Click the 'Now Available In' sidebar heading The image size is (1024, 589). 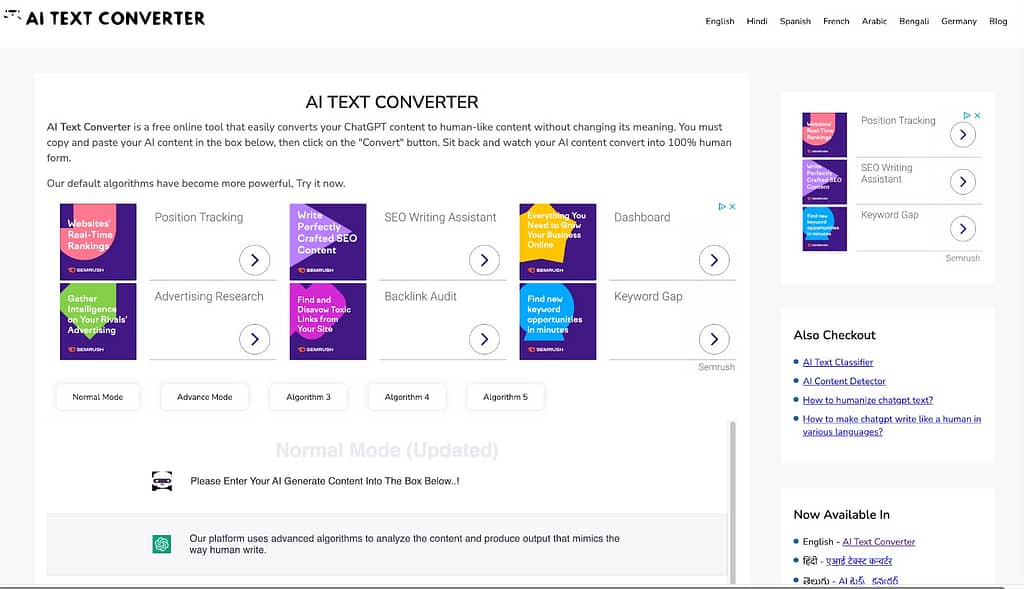[841, 515]
